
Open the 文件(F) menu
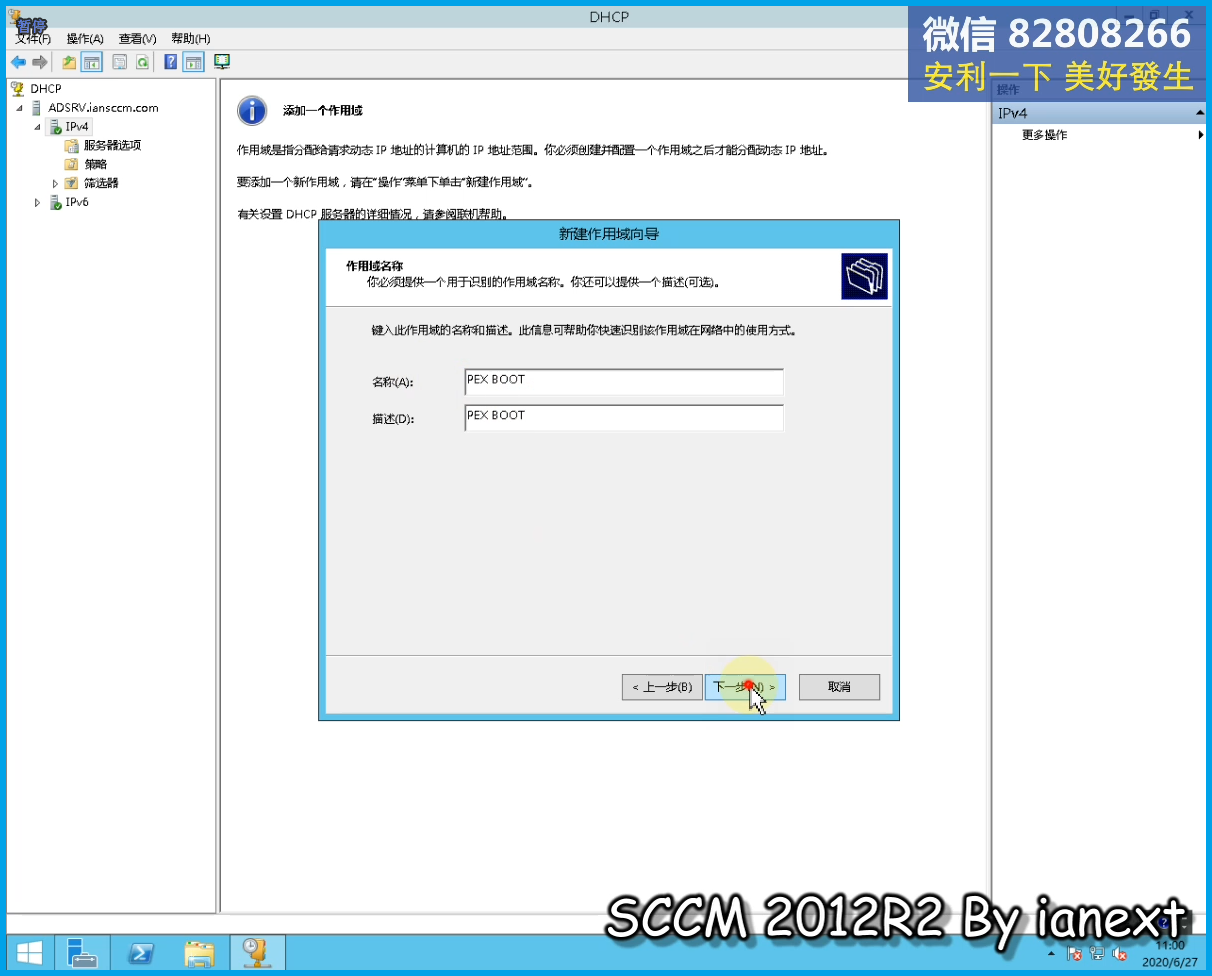point(34,39)
